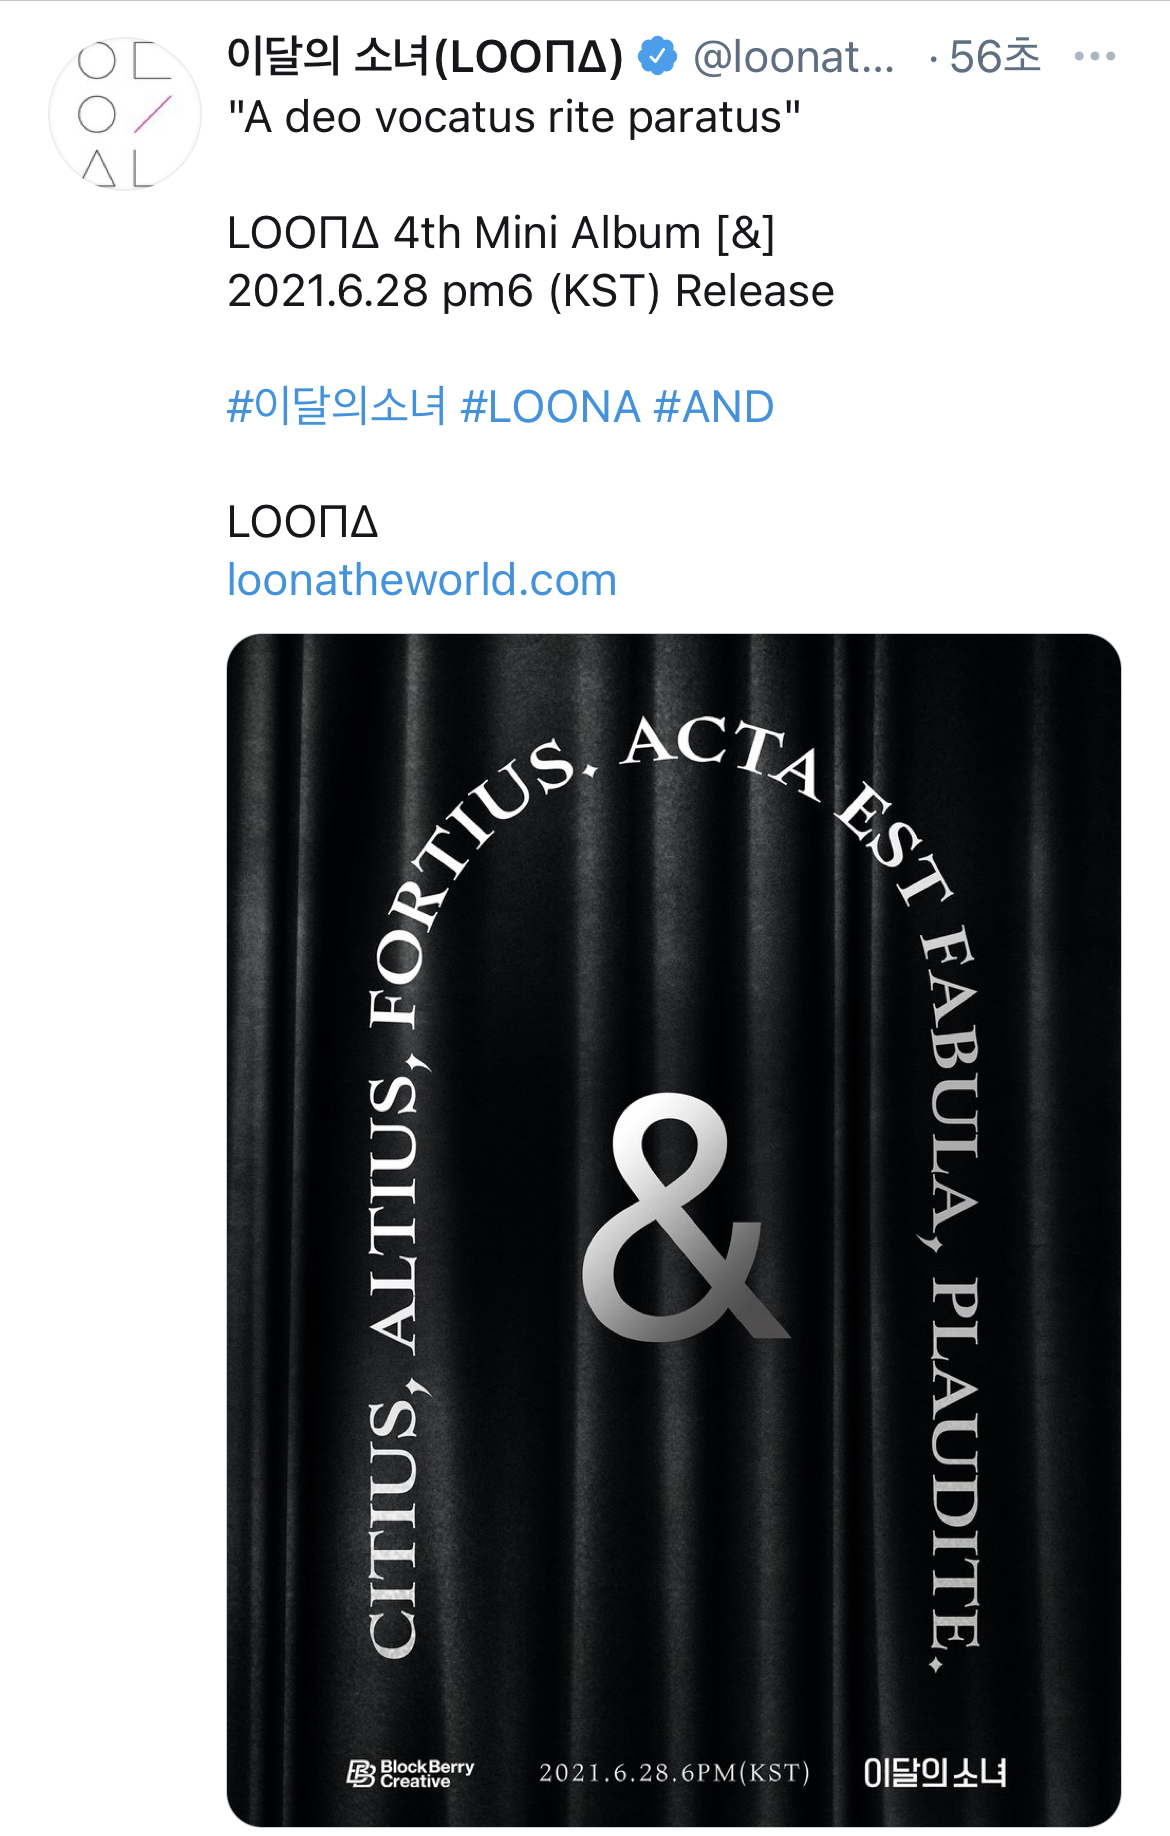1170x1836 pixels.
Task: Open the 이달의 소녀(LOOΠΔ) account name
Action: tap(425, 57)
